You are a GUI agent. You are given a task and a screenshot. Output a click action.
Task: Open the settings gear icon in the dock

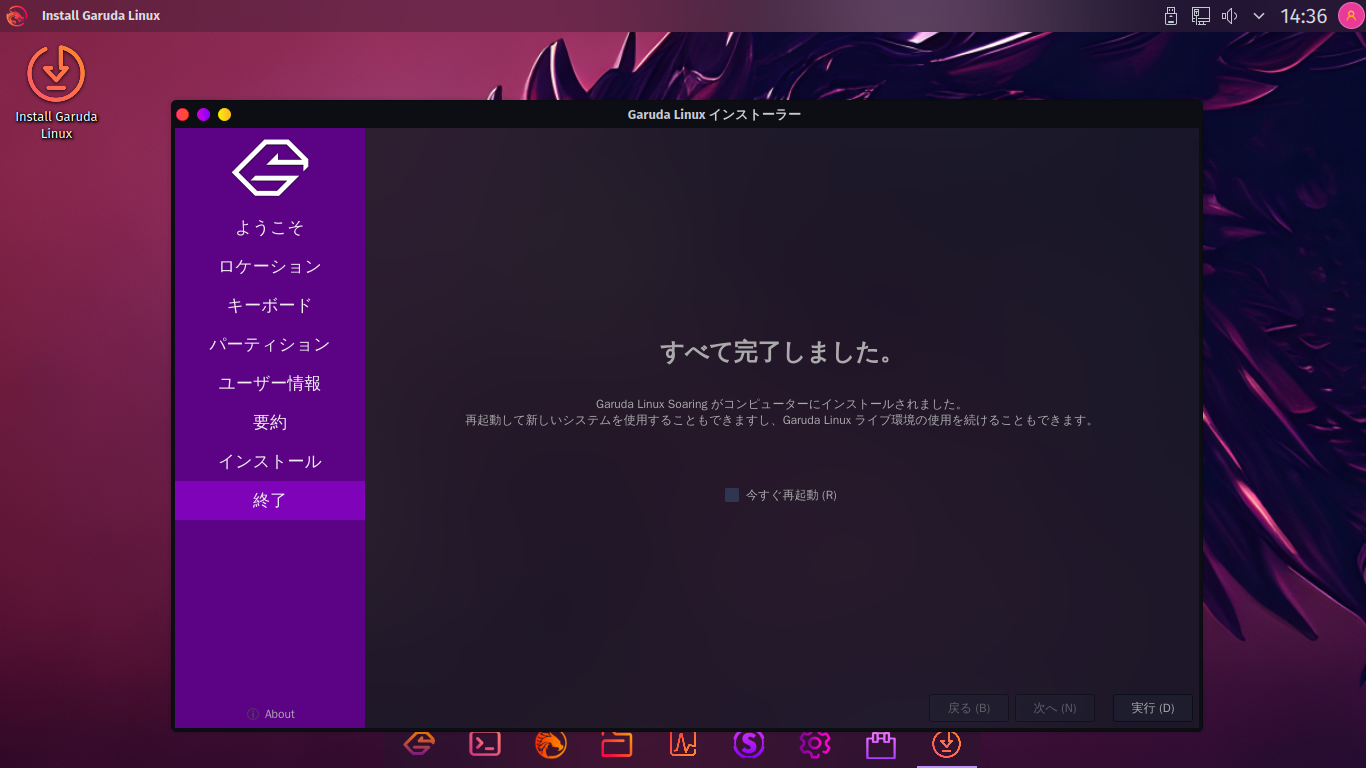(815, 744)
